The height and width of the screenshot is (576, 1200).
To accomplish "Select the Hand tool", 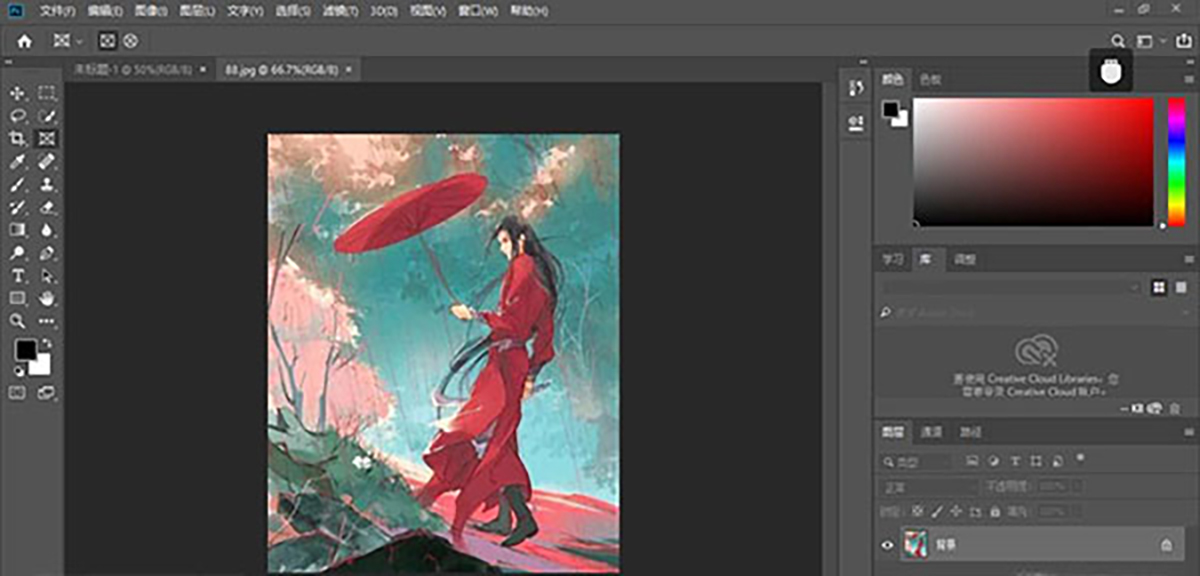I will [x=47, y=298].
